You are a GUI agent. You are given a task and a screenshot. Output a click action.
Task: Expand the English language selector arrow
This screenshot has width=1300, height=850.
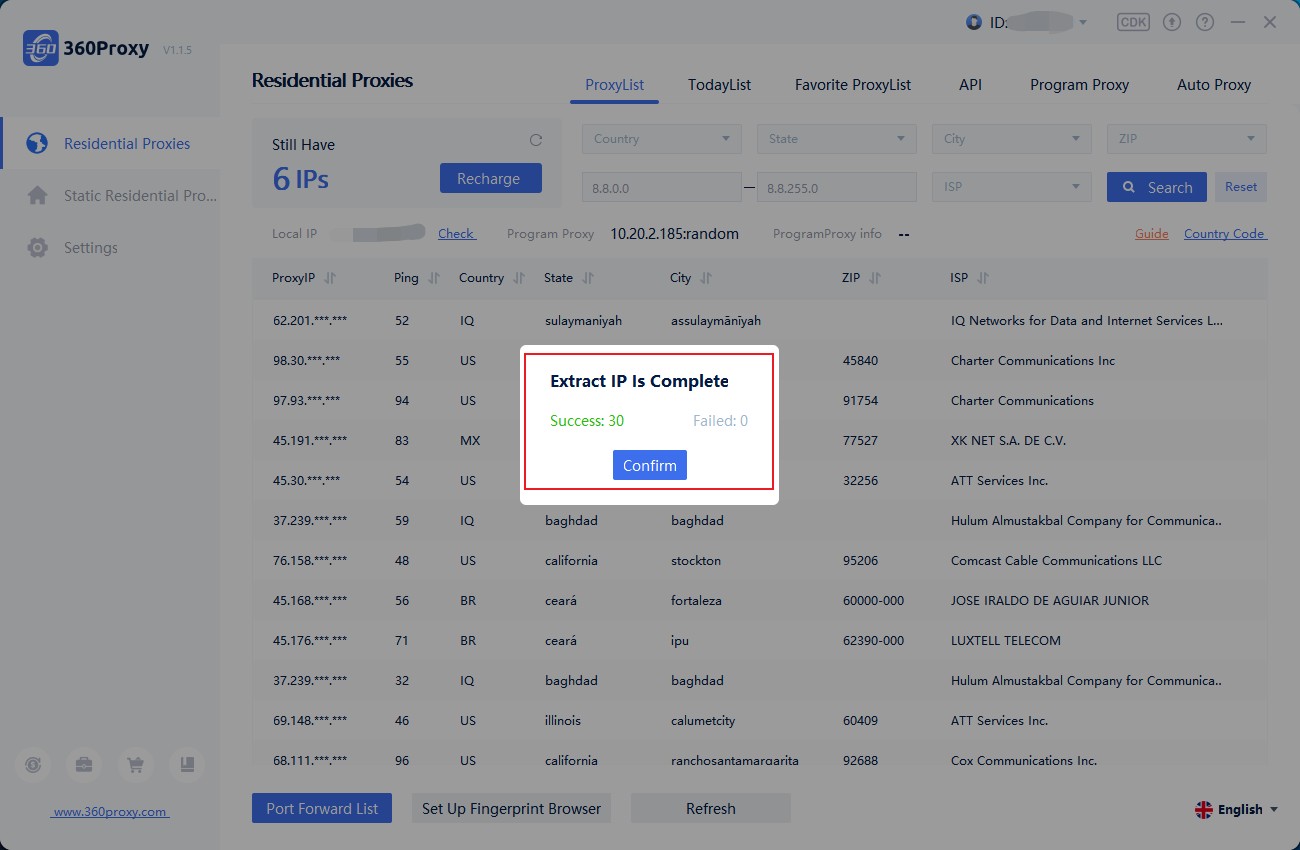[x=1273, y=810]
